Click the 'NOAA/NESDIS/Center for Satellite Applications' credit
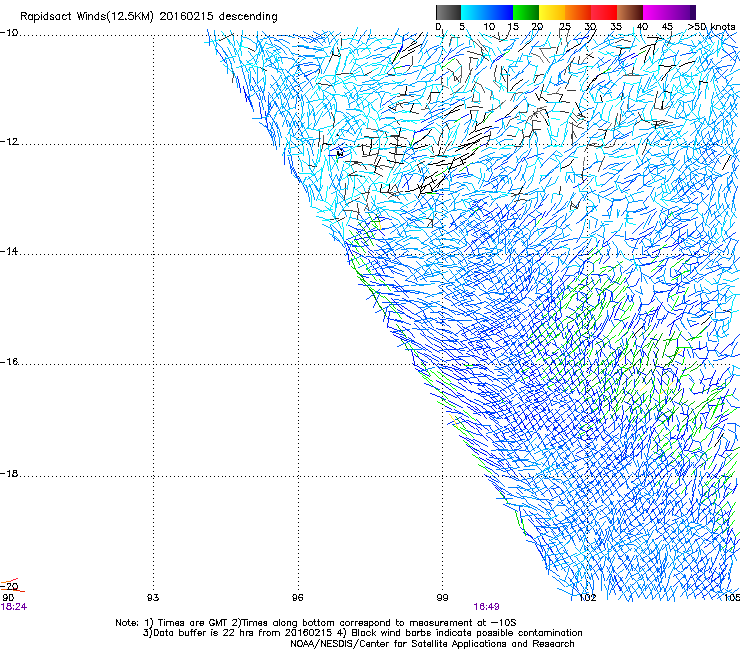The width and height of the screenshot is (740, 650). tap(400, 644)
